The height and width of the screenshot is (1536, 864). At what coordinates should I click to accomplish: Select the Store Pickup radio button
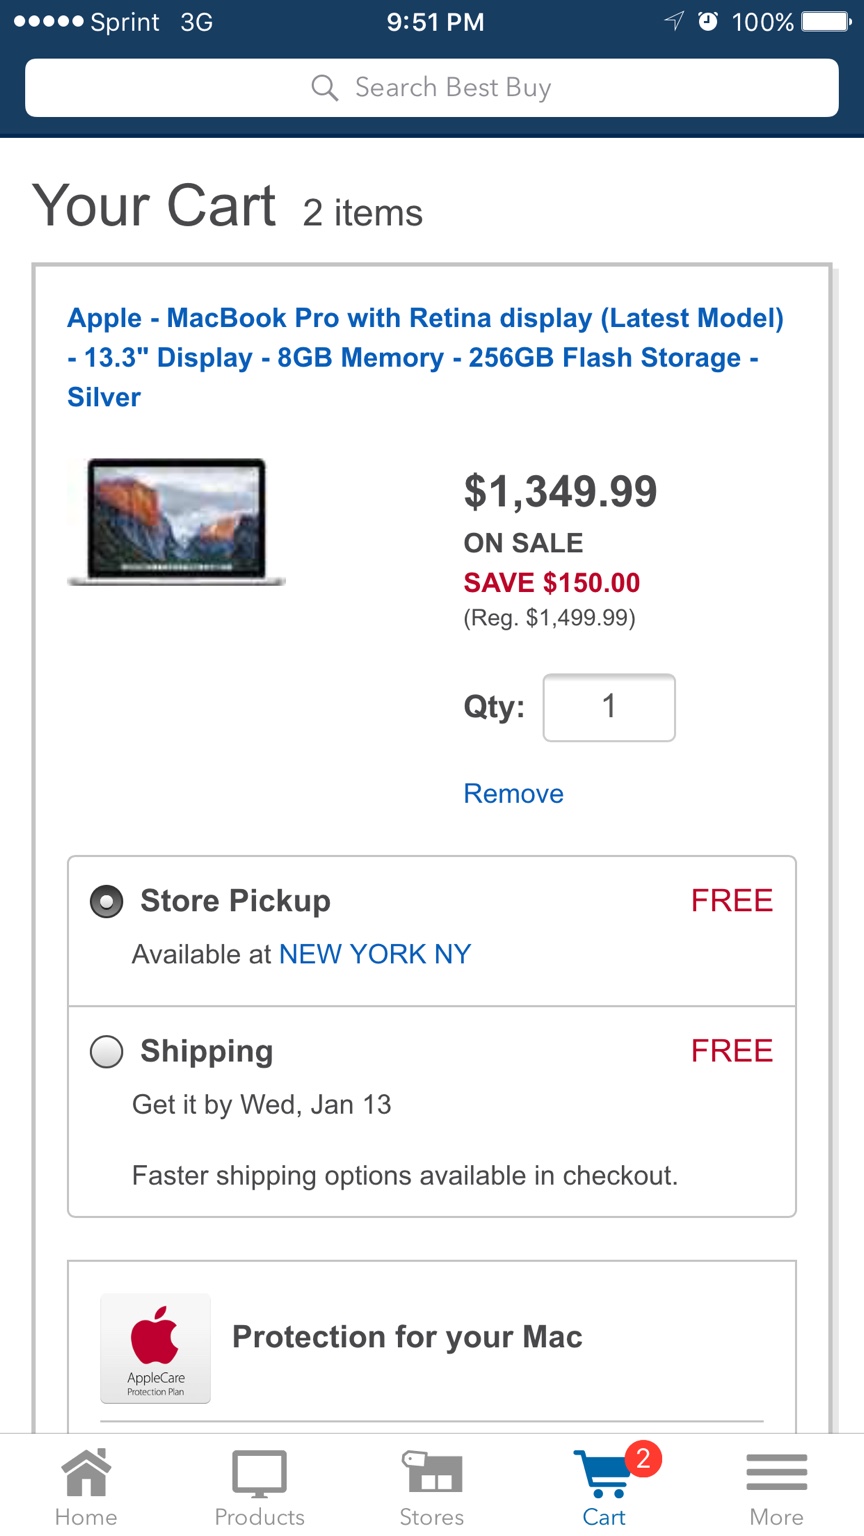coord(107,902)
